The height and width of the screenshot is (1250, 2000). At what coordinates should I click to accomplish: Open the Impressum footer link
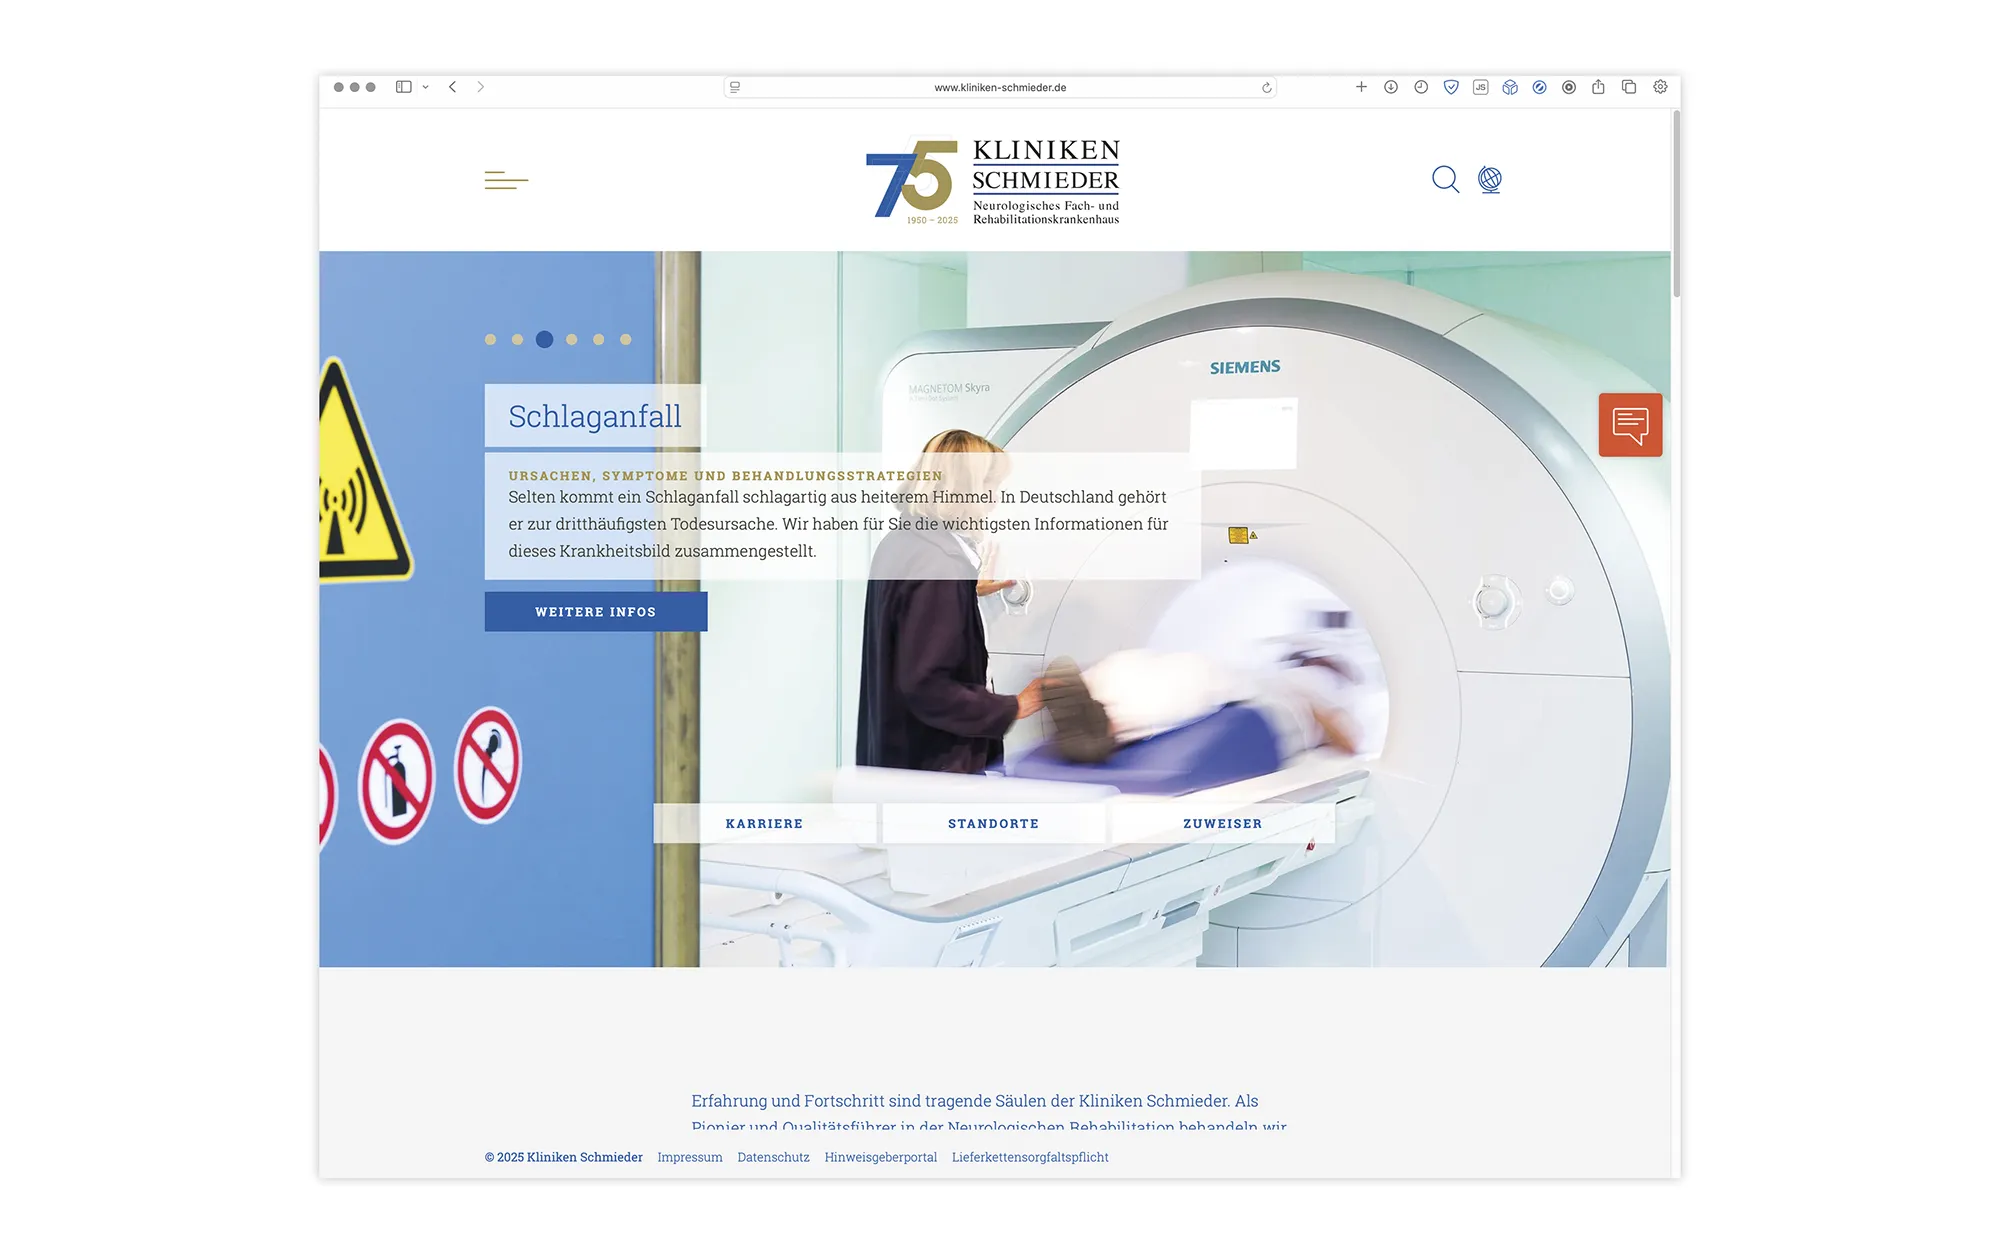[x=689, y=1157]
